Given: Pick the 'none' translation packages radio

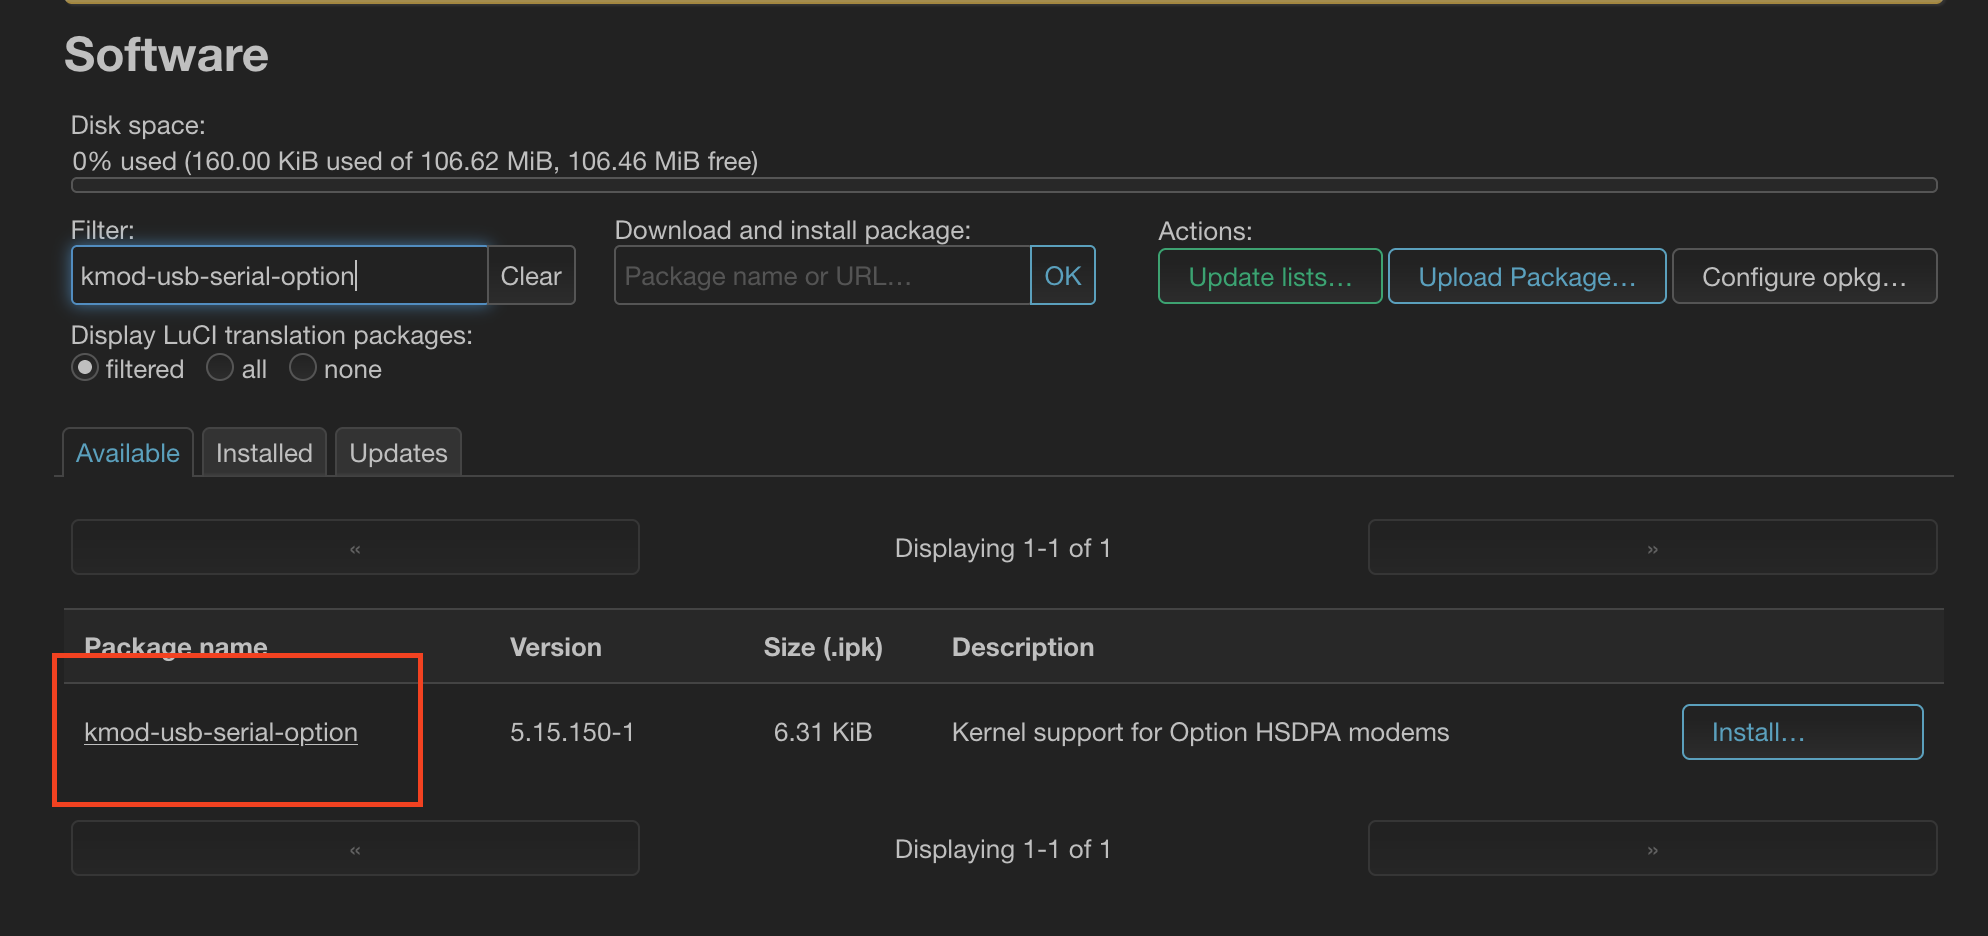Looking at the screenshot, I should tap(303, 368).
